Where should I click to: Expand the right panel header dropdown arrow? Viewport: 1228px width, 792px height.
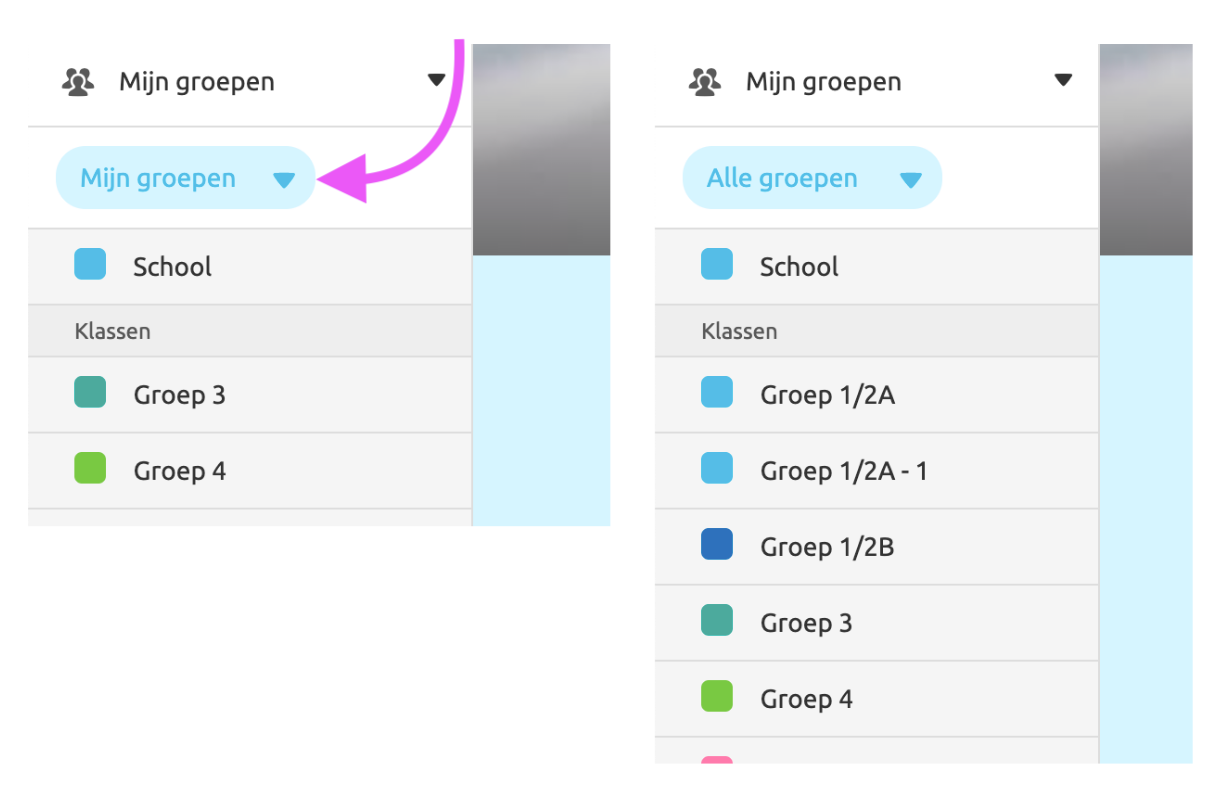[1063, 80]
